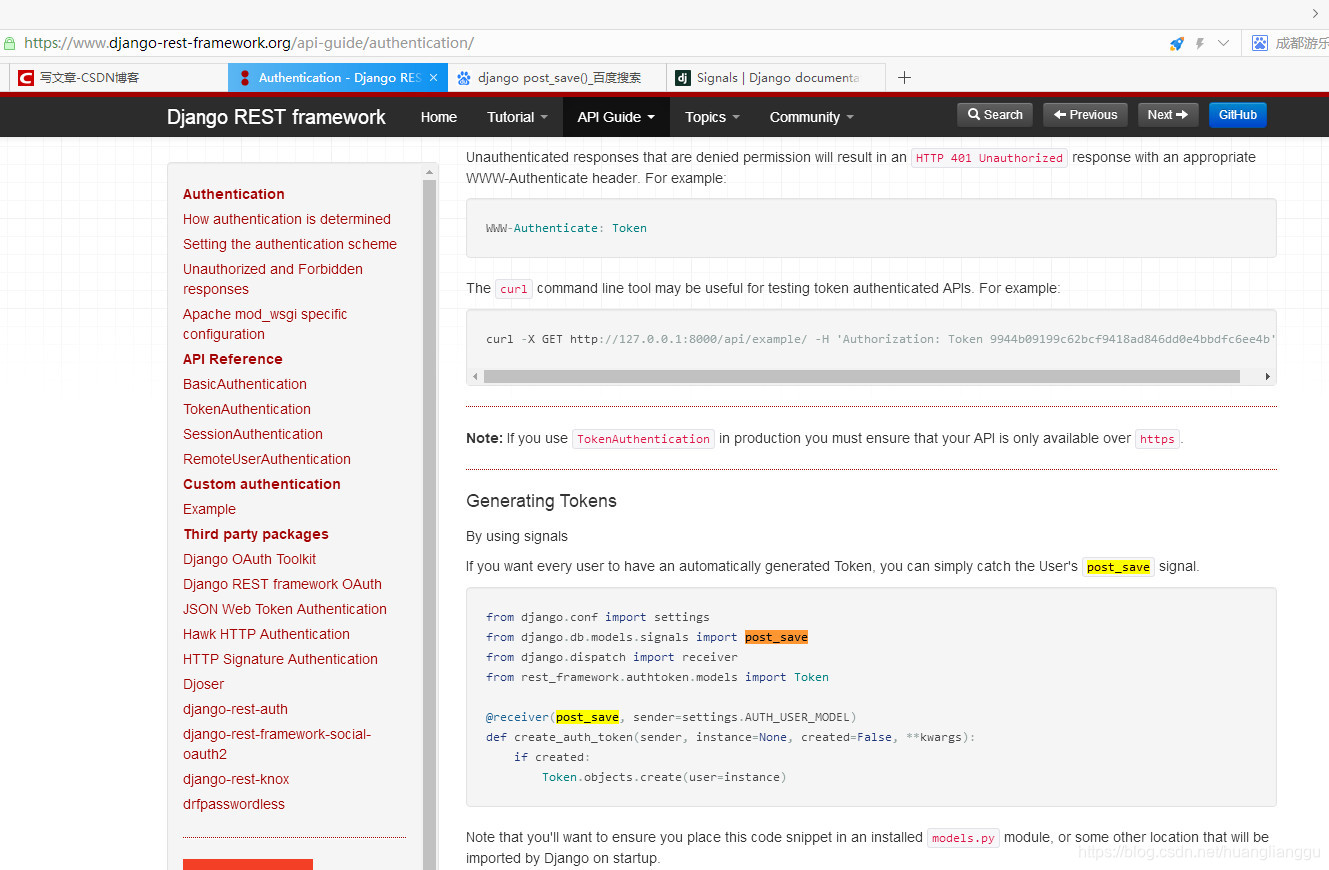Click the sidebar vertical scrollbar track
Screen dimensions: 1329x870
coord(430,525)
